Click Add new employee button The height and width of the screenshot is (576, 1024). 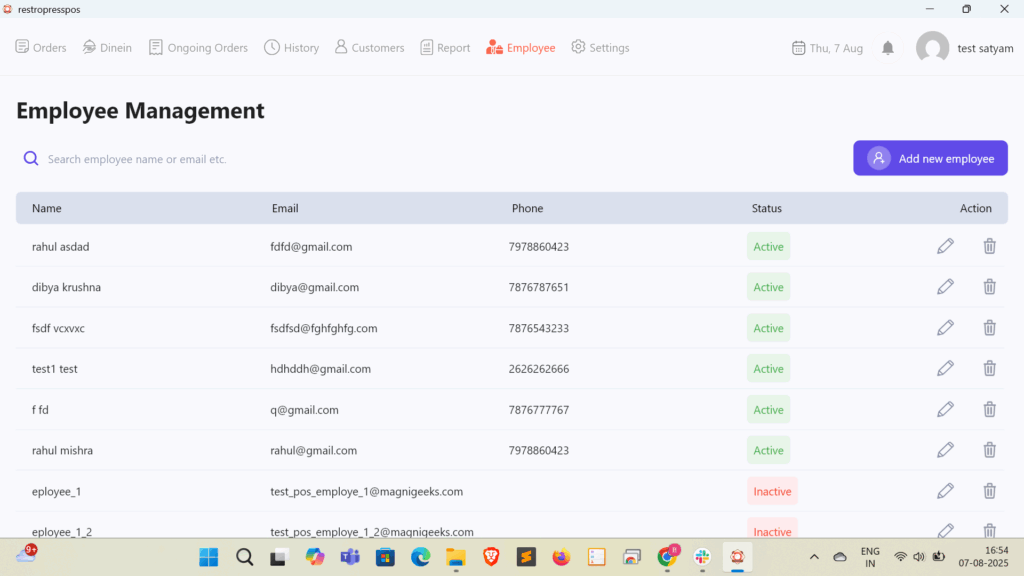pyautogui.click(x=930, y=158)
